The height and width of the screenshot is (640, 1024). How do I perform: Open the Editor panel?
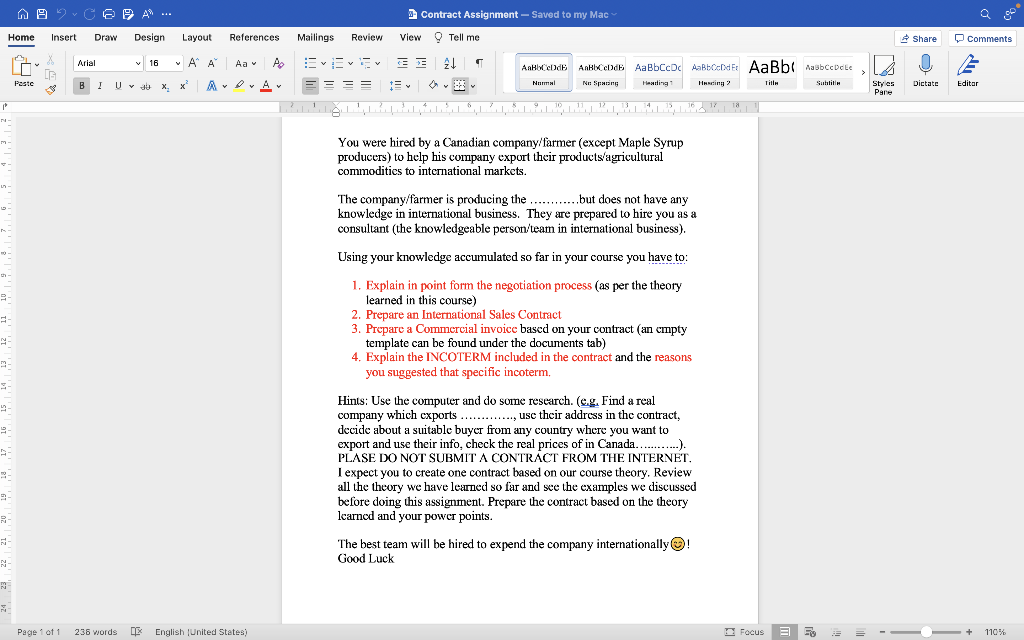point(968,71)
